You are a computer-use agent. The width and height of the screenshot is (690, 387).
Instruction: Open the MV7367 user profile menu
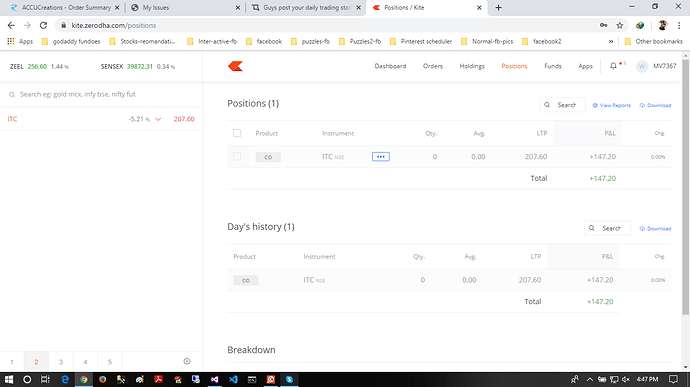coord(656,66)
